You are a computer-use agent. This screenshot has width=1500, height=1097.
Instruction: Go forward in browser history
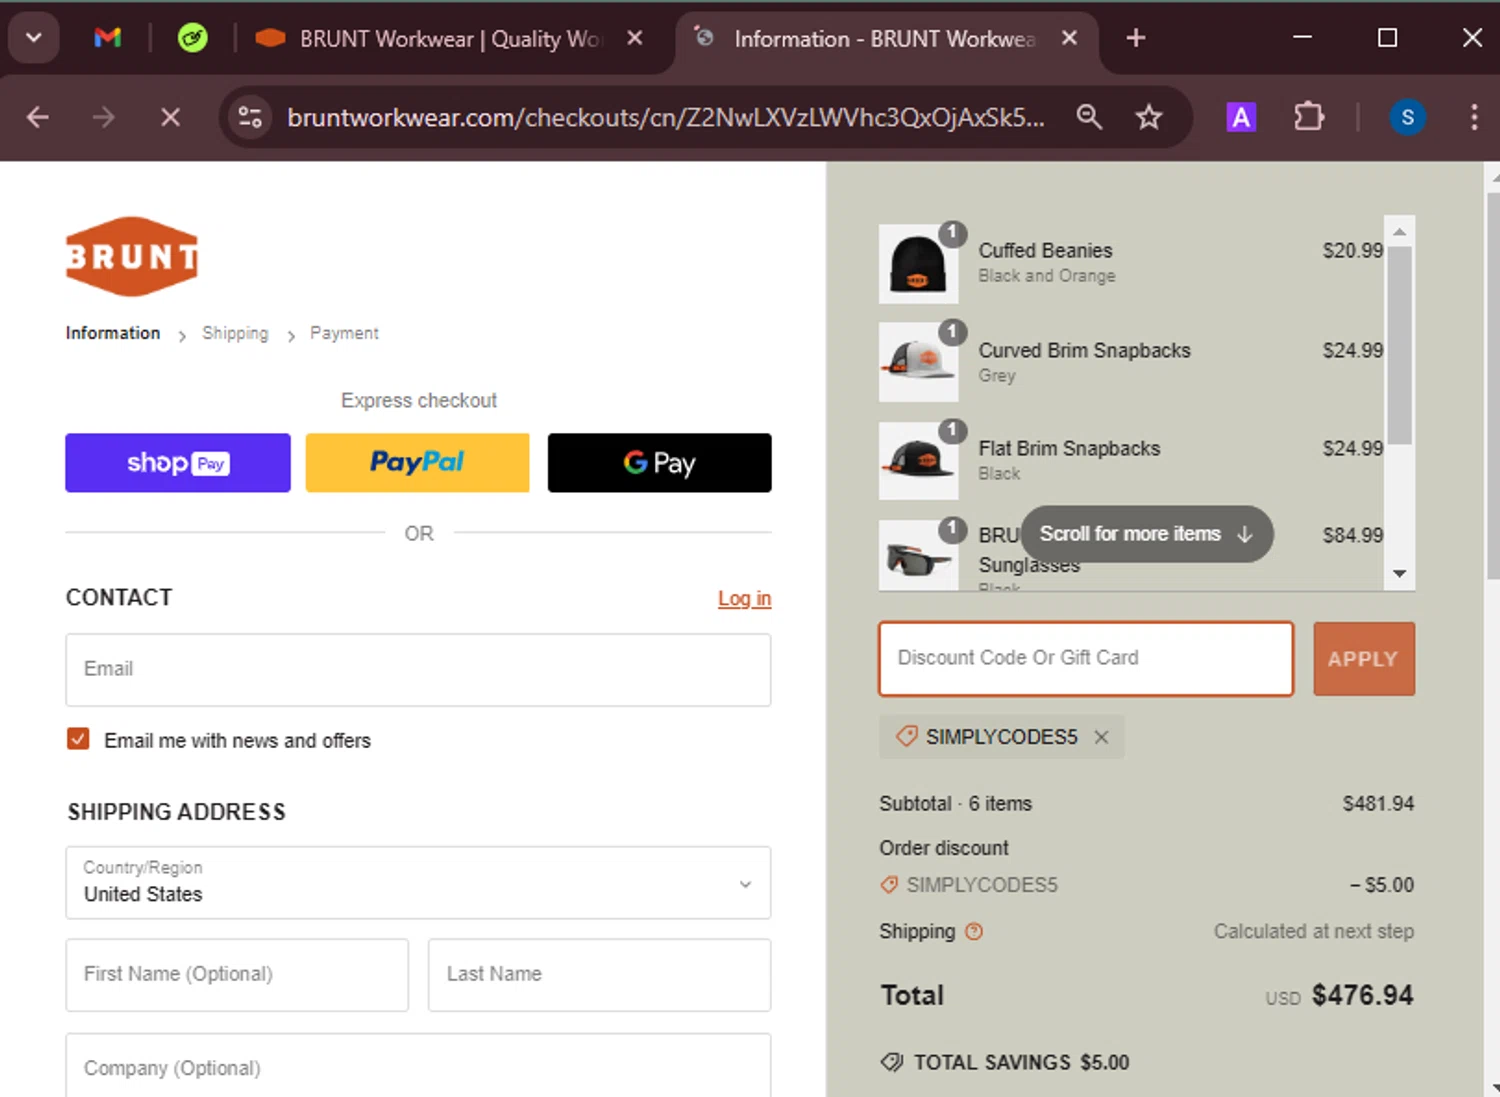pyautogui.click(x=104, y=118)
